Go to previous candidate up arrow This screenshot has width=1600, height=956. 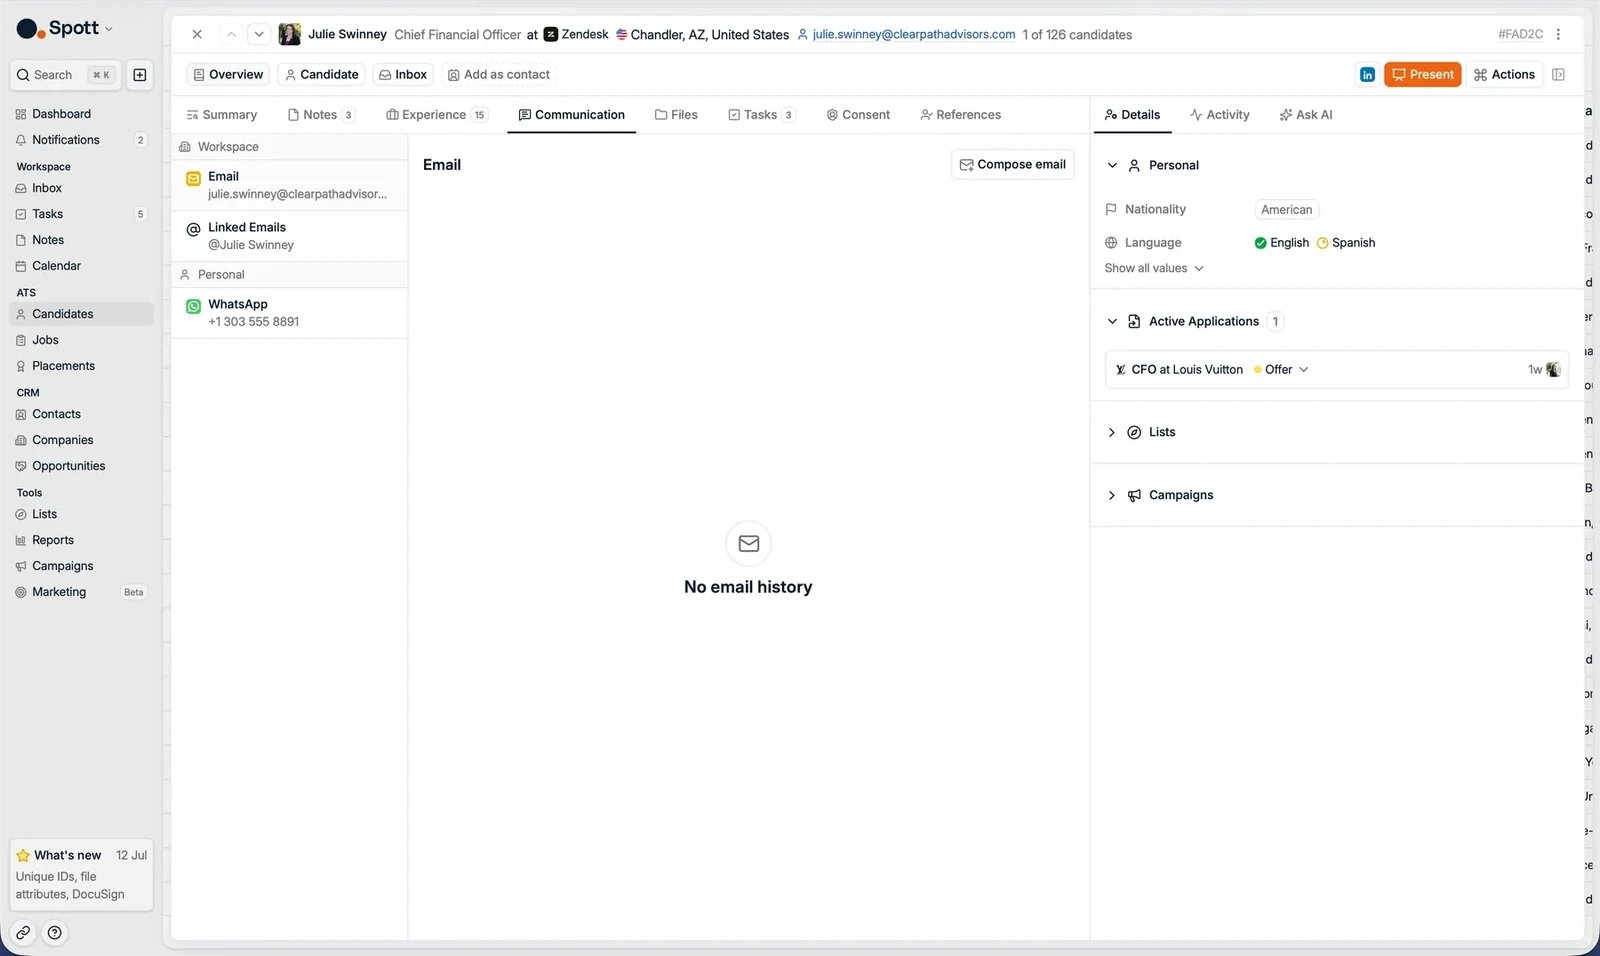point(231,34)
